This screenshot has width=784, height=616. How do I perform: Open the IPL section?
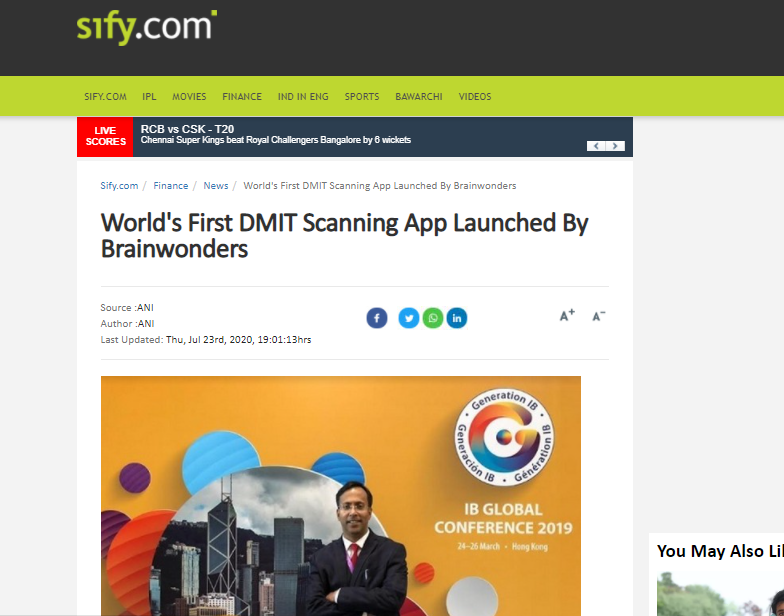pyautogui.click(x=149, y=96)
